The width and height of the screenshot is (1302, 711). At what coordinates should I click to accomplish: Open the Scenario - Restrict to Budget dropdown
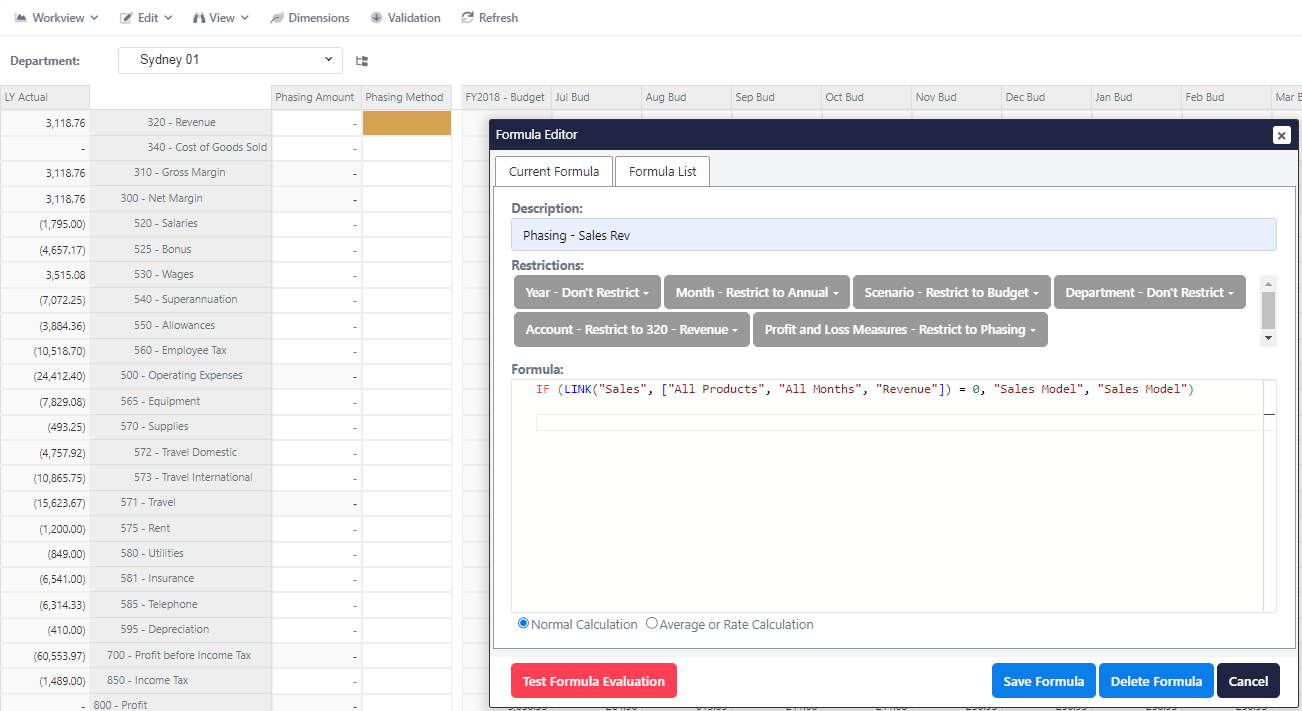click(x=951, y=292)
